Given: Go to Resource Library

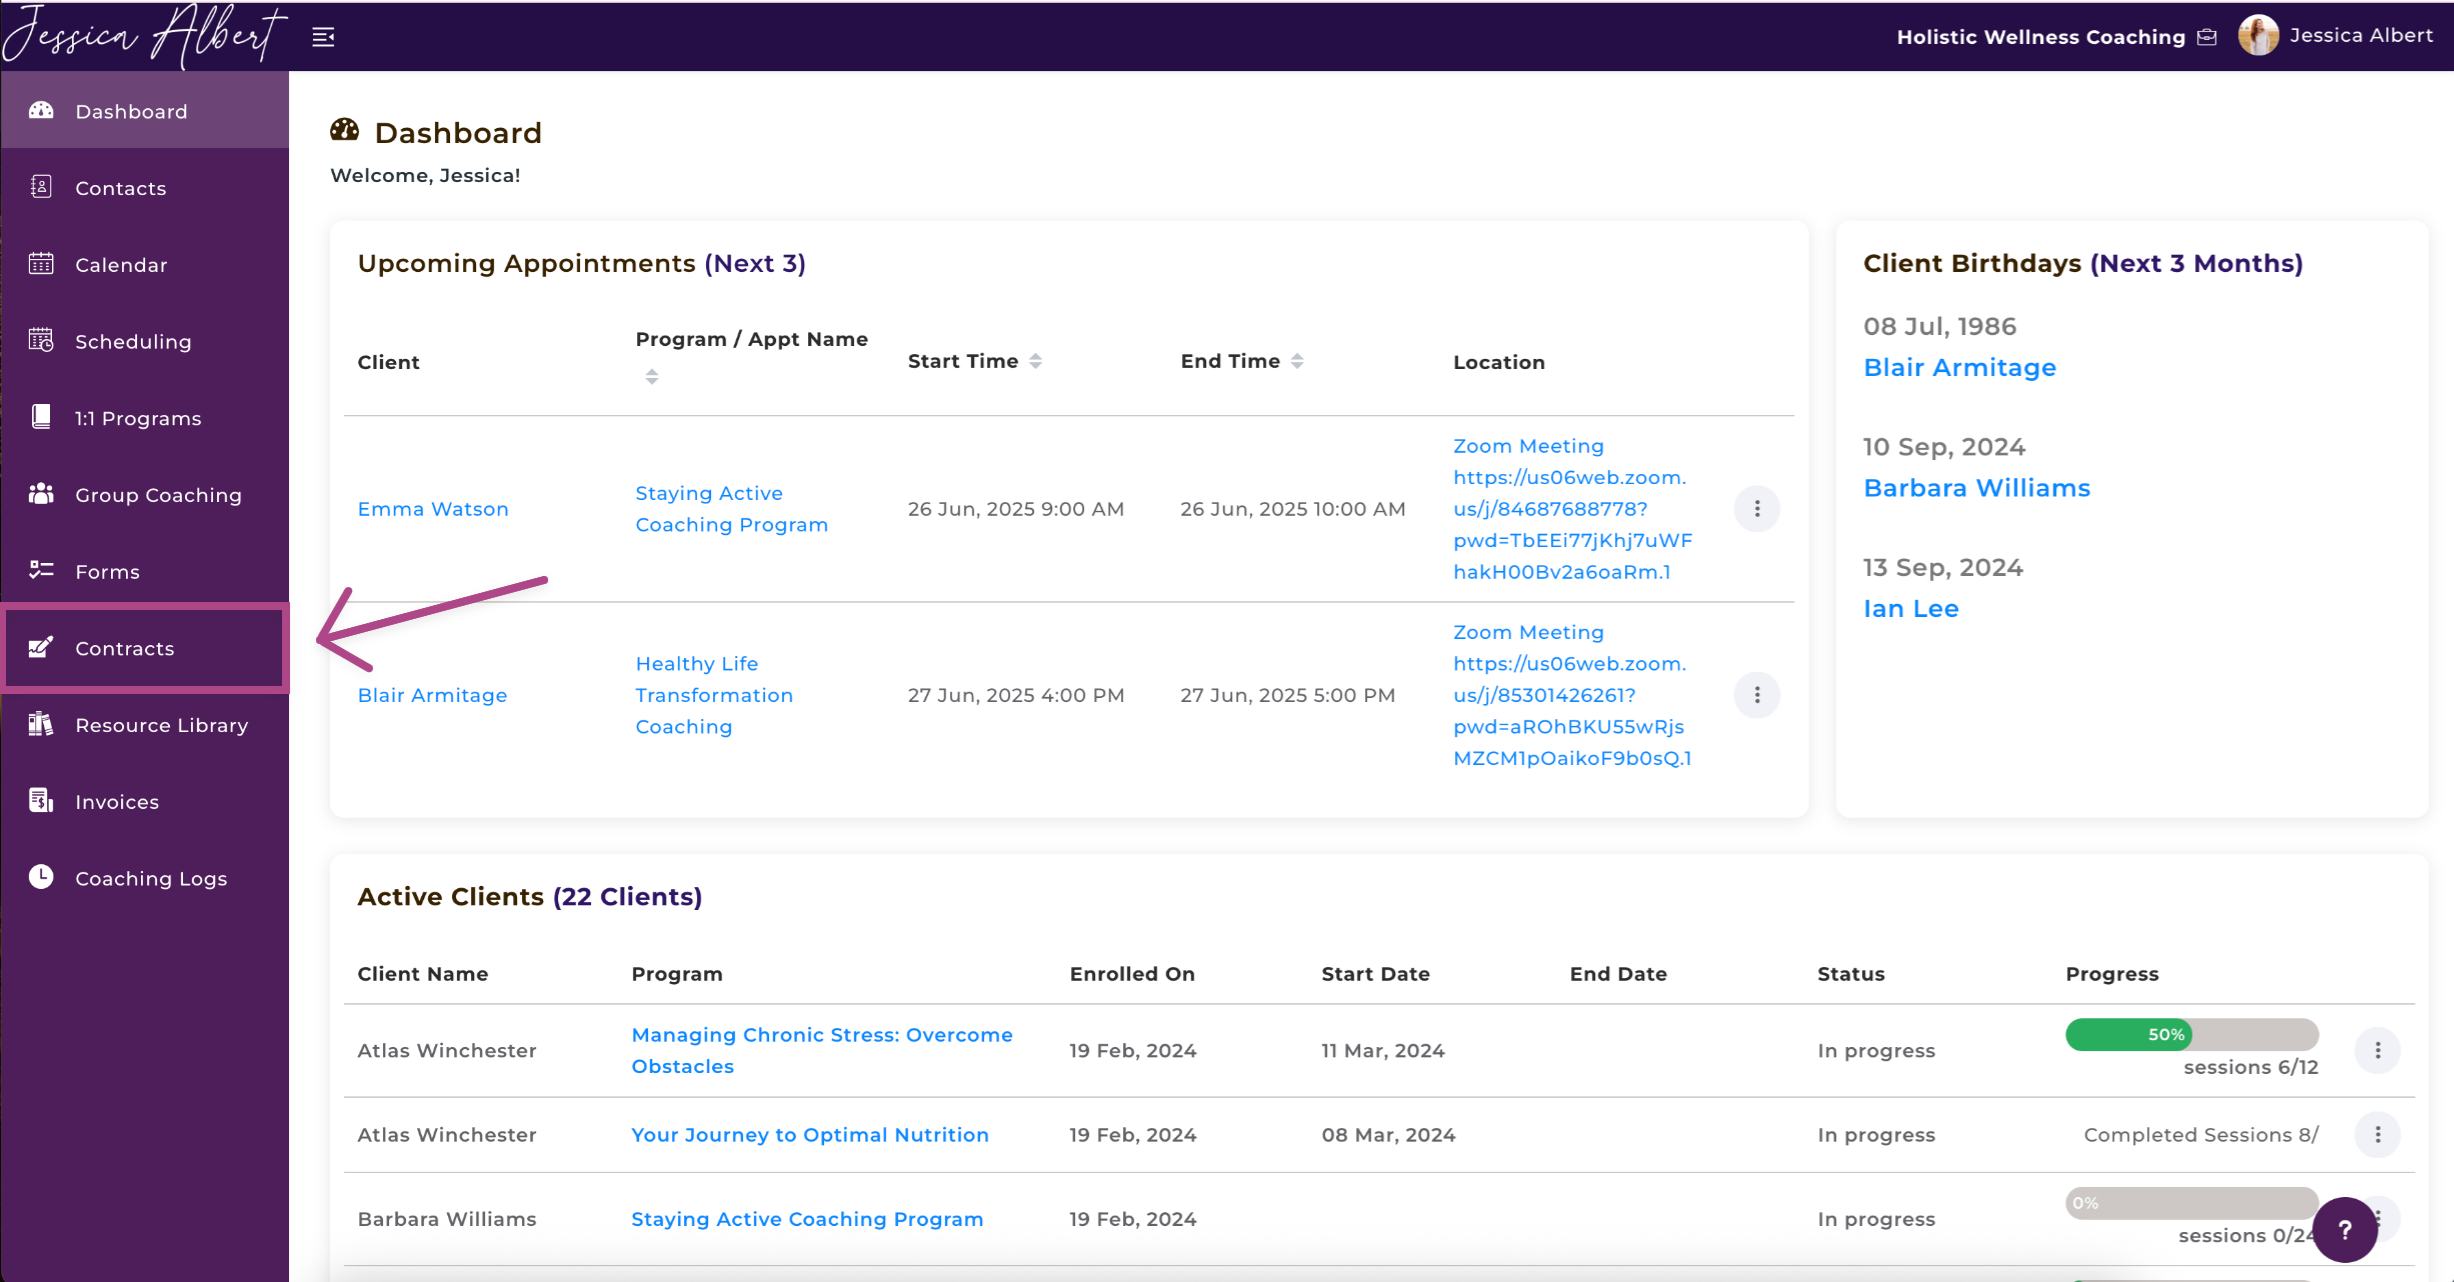Looking at the screenshot, I should tap(145, 725).
